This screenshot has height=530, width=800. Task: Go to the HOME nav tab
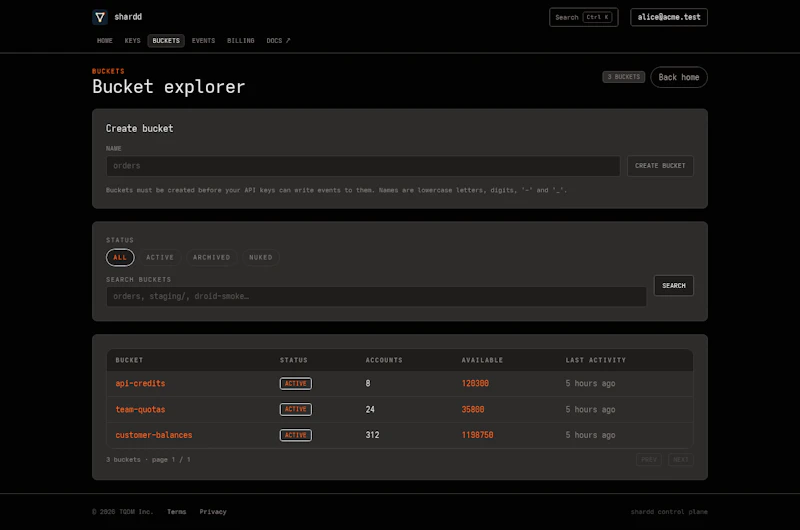click(105, 41)
